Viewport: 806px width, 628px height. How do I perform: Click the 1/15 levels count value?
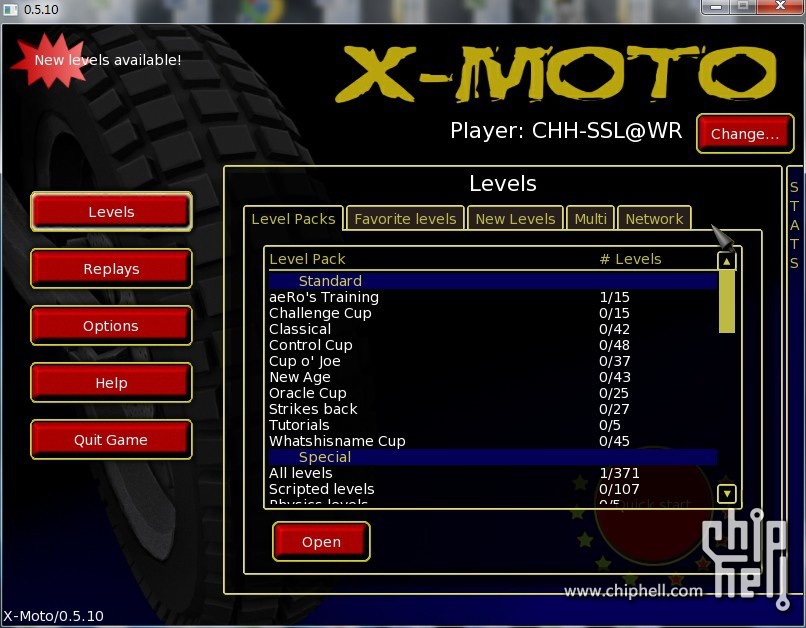point(614,297)
